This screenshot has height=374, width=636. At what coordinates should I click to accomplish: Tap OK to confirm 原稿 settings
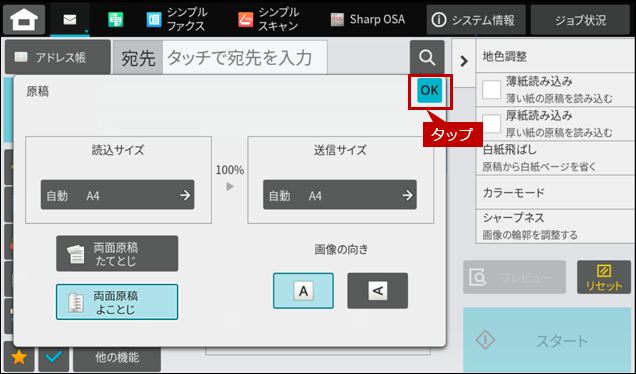pos(430,90)
